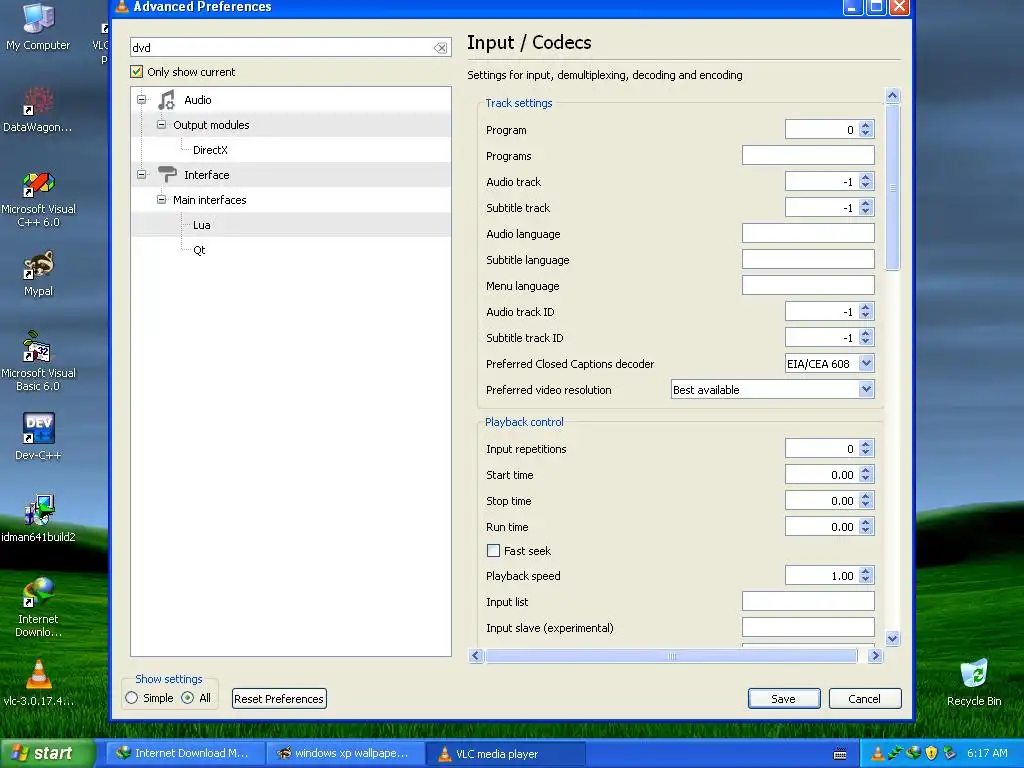
Task: Click the horizontal scrollbar left arrow
Action: point(476,656)
